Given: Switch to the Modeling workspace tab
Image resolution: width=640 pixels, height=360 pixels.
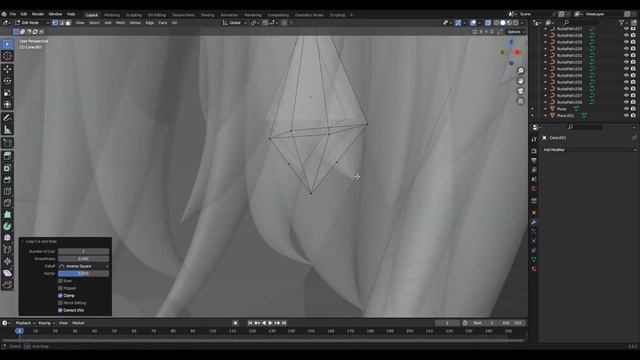Looking at the screenshot, I should click(x=112, y=15).
